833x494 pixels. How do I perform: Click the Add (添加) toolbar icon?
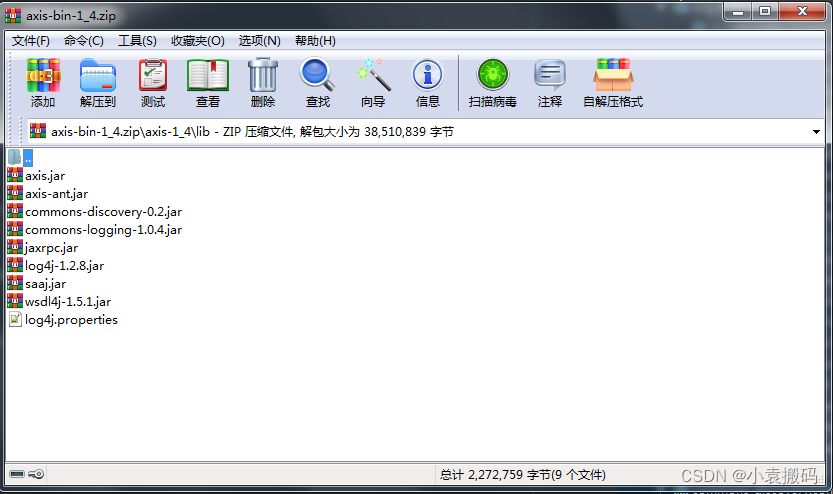pyautogui.click(x=43, y=76)
